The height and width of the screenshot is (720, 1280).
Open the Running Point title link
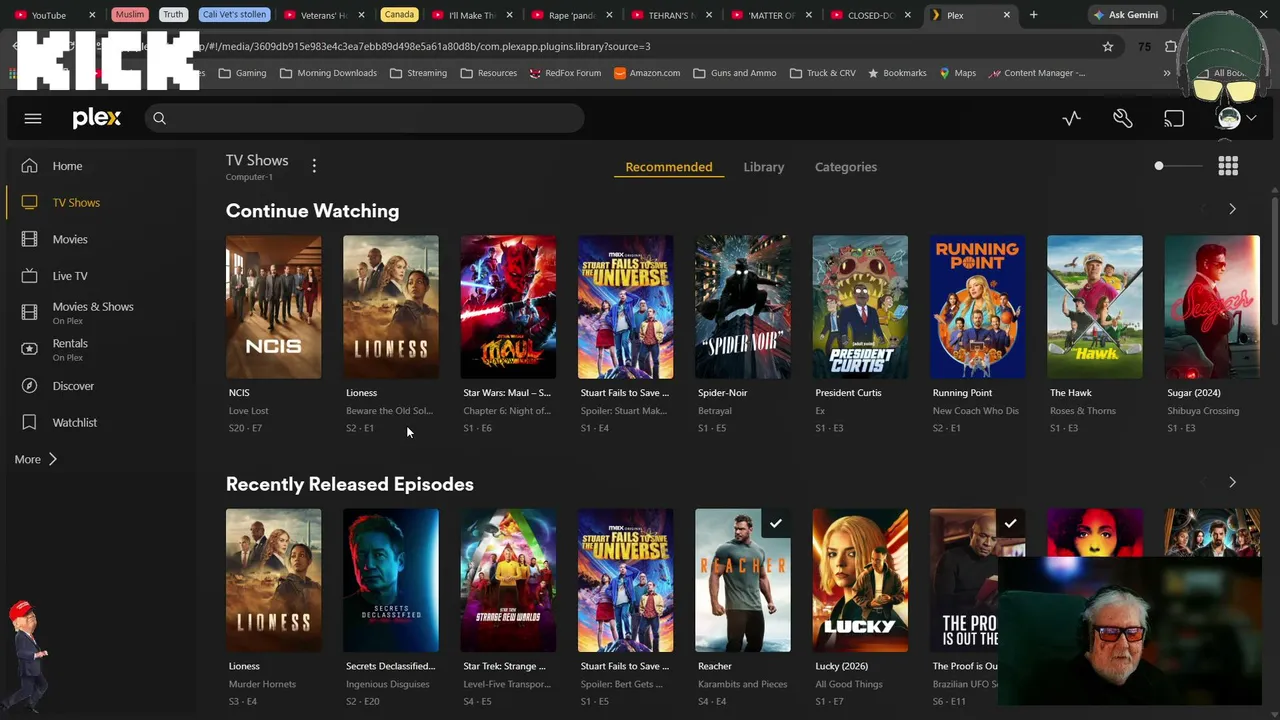962,393
